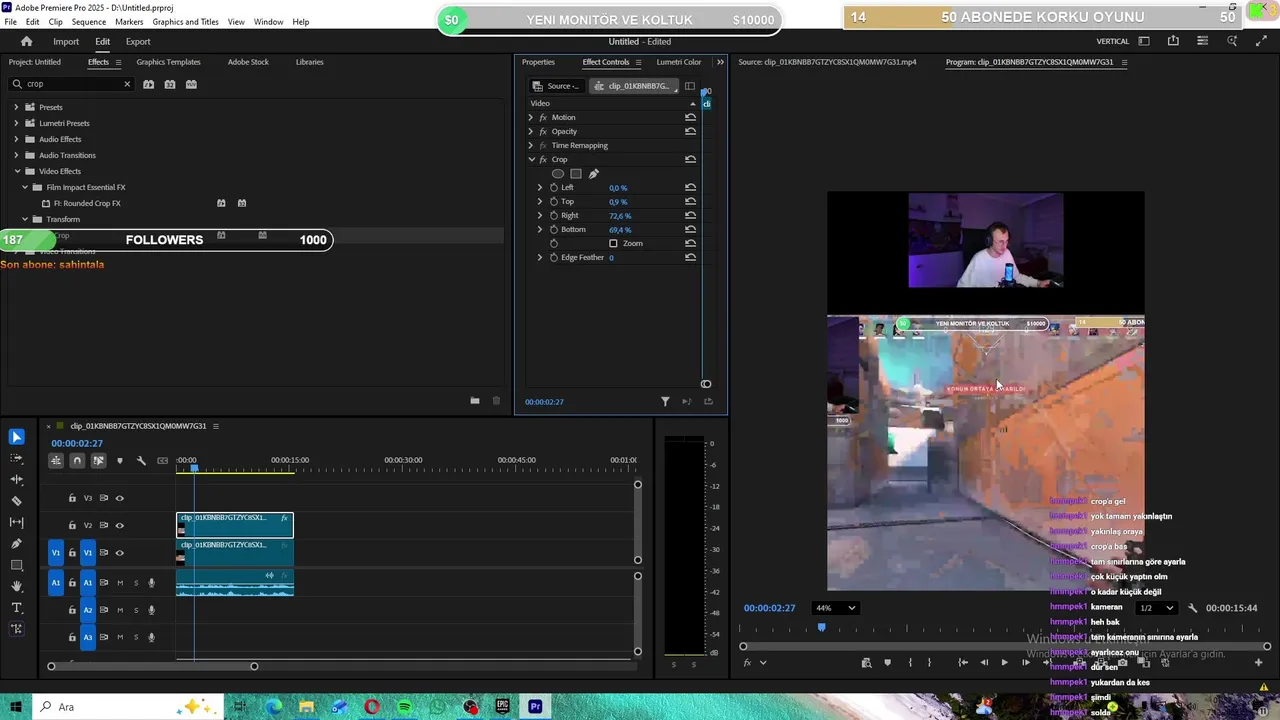Click the Home icon in the header

click(x=27, y=41)
